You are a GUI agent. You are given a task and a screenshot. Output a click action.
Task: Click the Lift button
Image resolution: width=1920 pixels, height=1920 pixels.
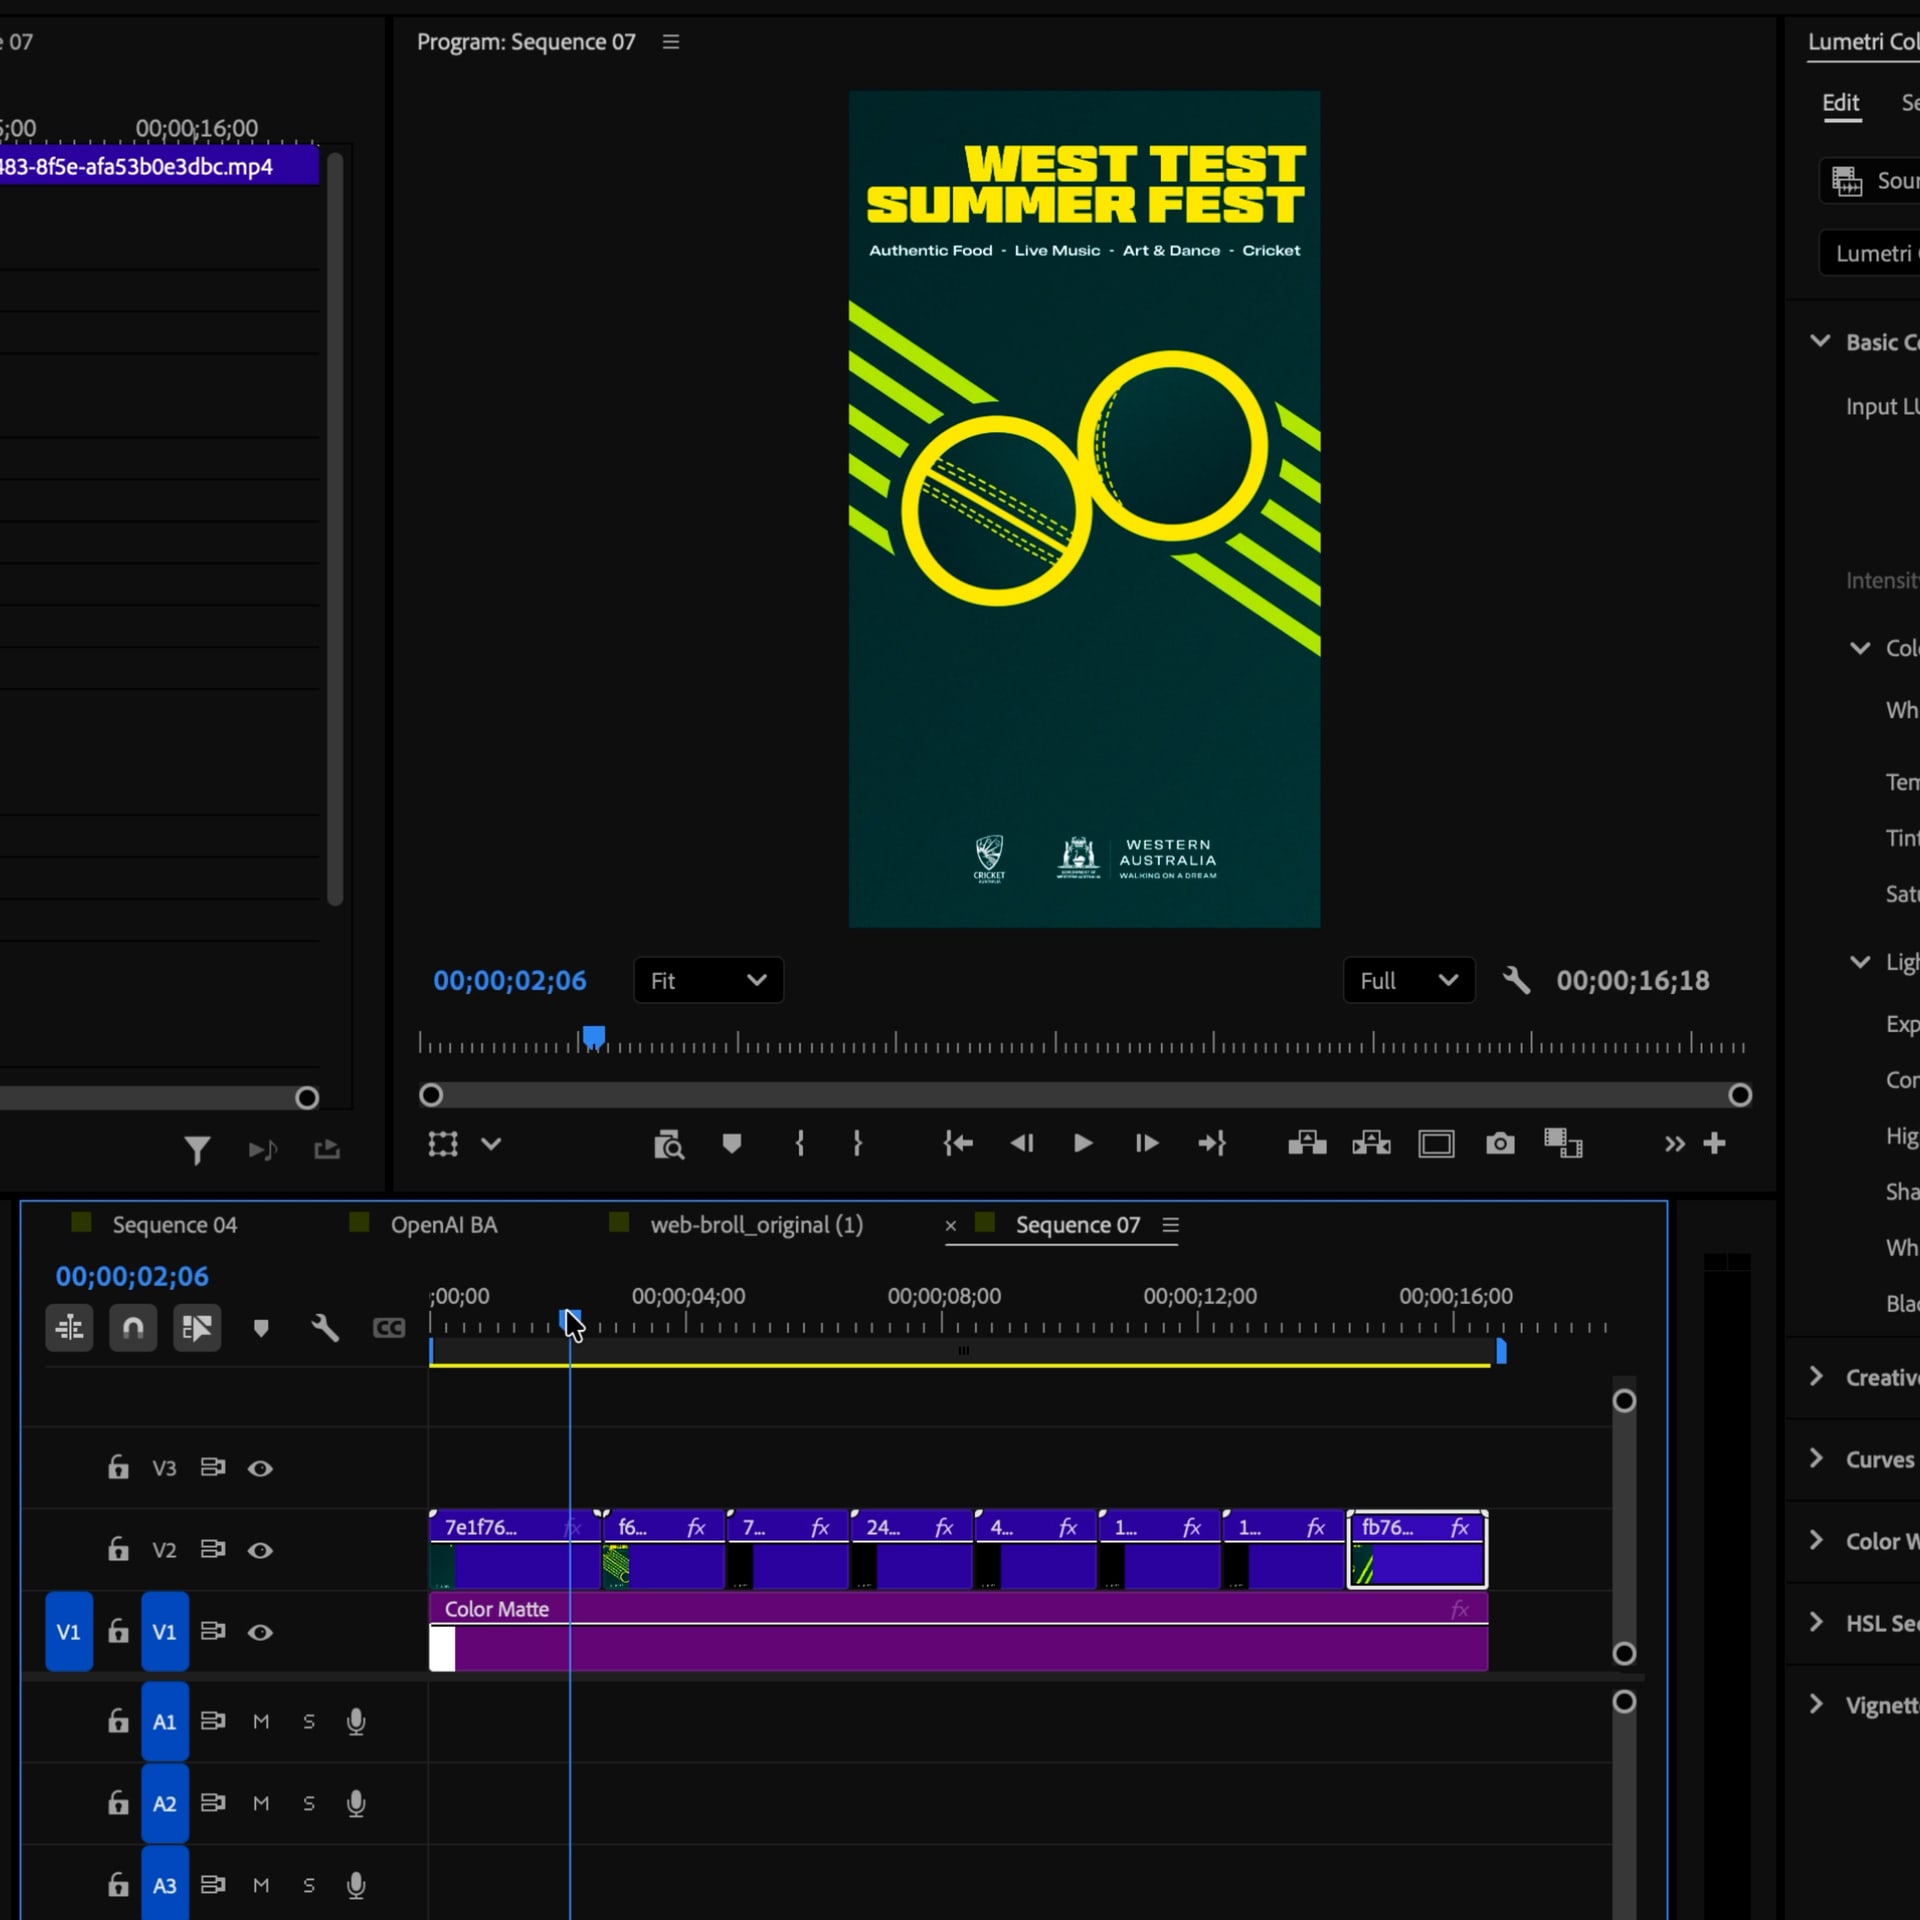pos(1307,1143)
